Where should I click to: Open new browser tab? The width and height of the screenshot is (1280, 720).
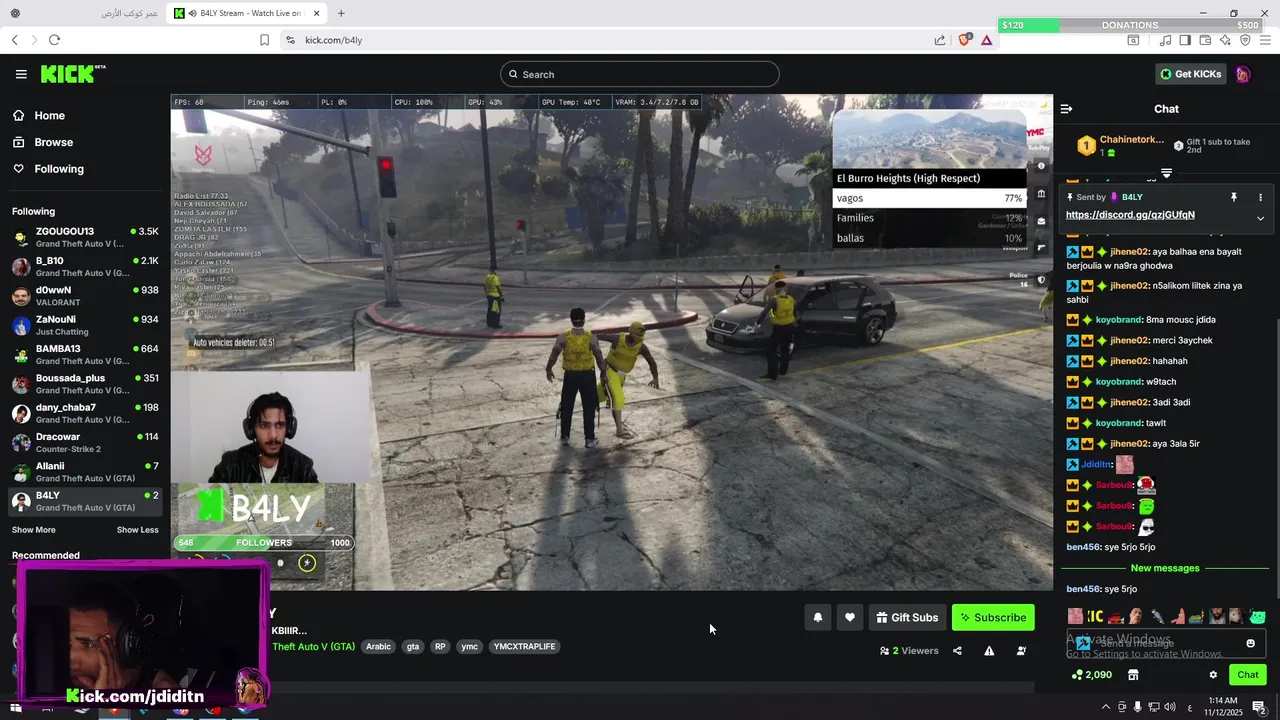[341, 13]
